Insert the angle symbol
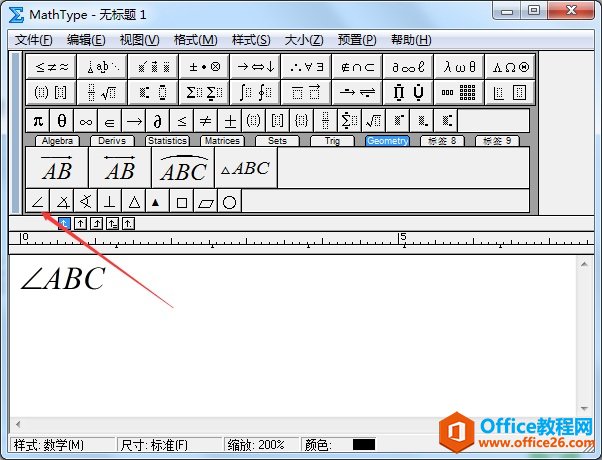This screenshot has height=460, width=602. [38, 201]
